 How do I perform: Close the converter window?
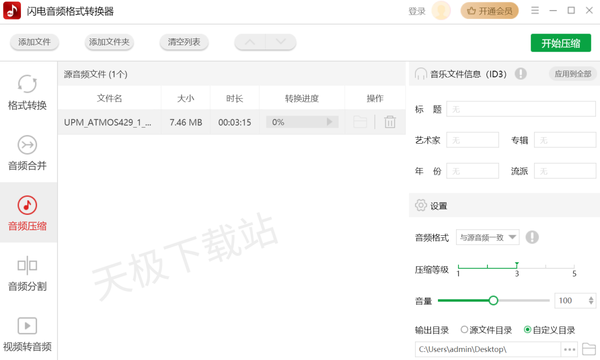(589, 10)
